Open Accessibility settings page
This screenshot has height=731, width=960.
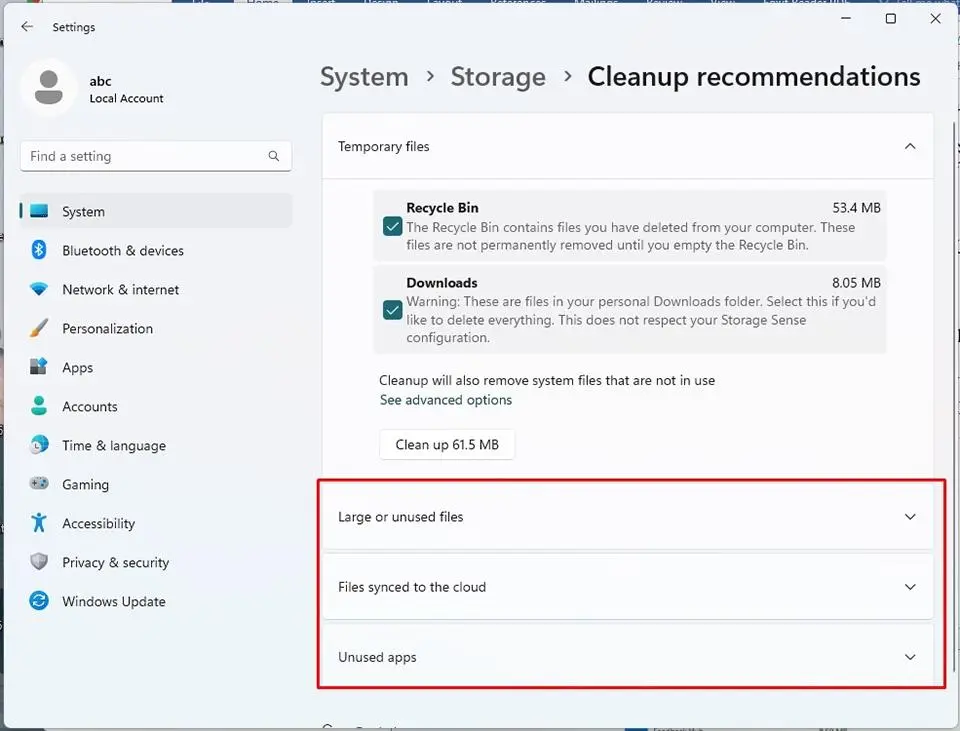click(x=156, y=523)
